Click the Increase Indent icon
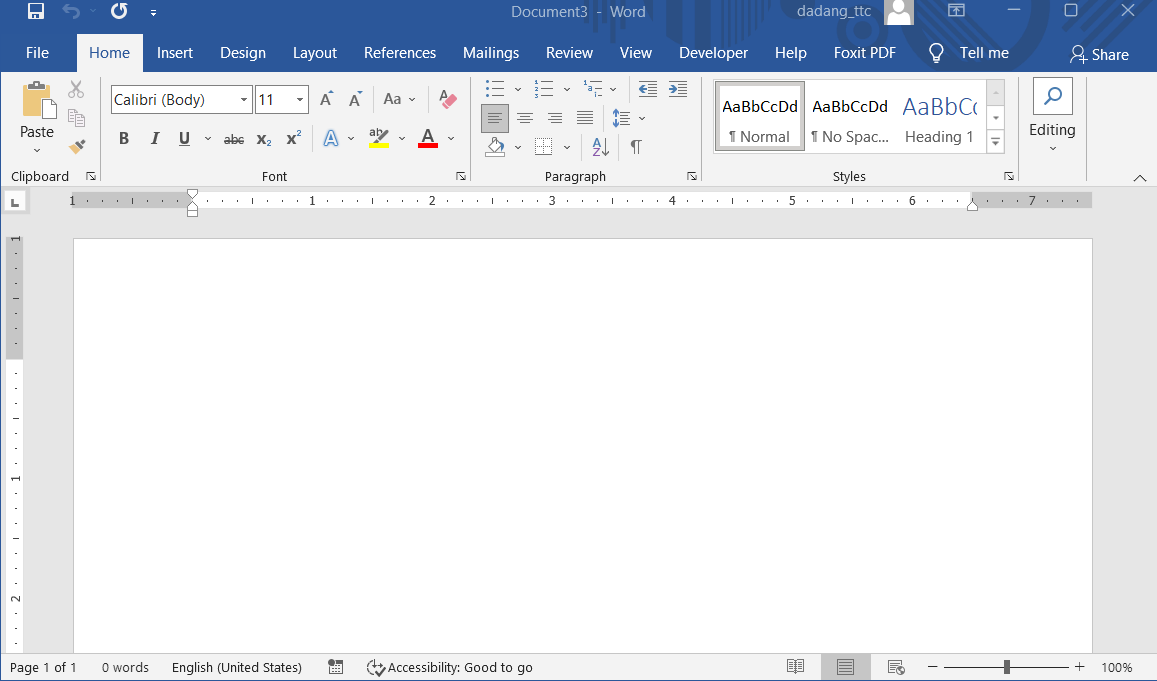The image size is (1157, 681). pos(678,89)
